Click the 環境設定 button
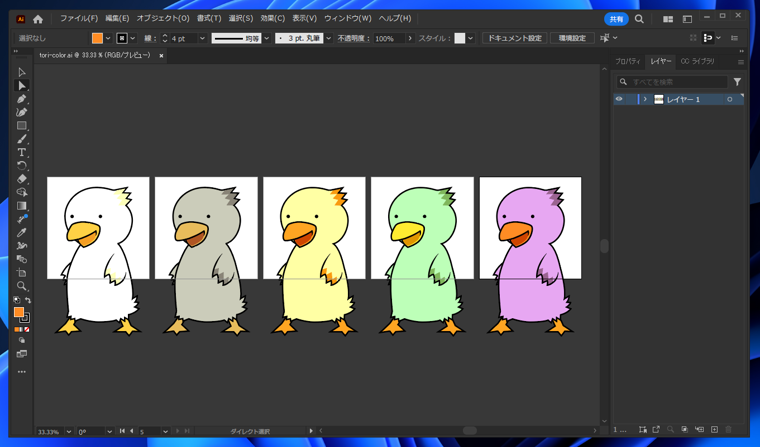 coord(572,38)
